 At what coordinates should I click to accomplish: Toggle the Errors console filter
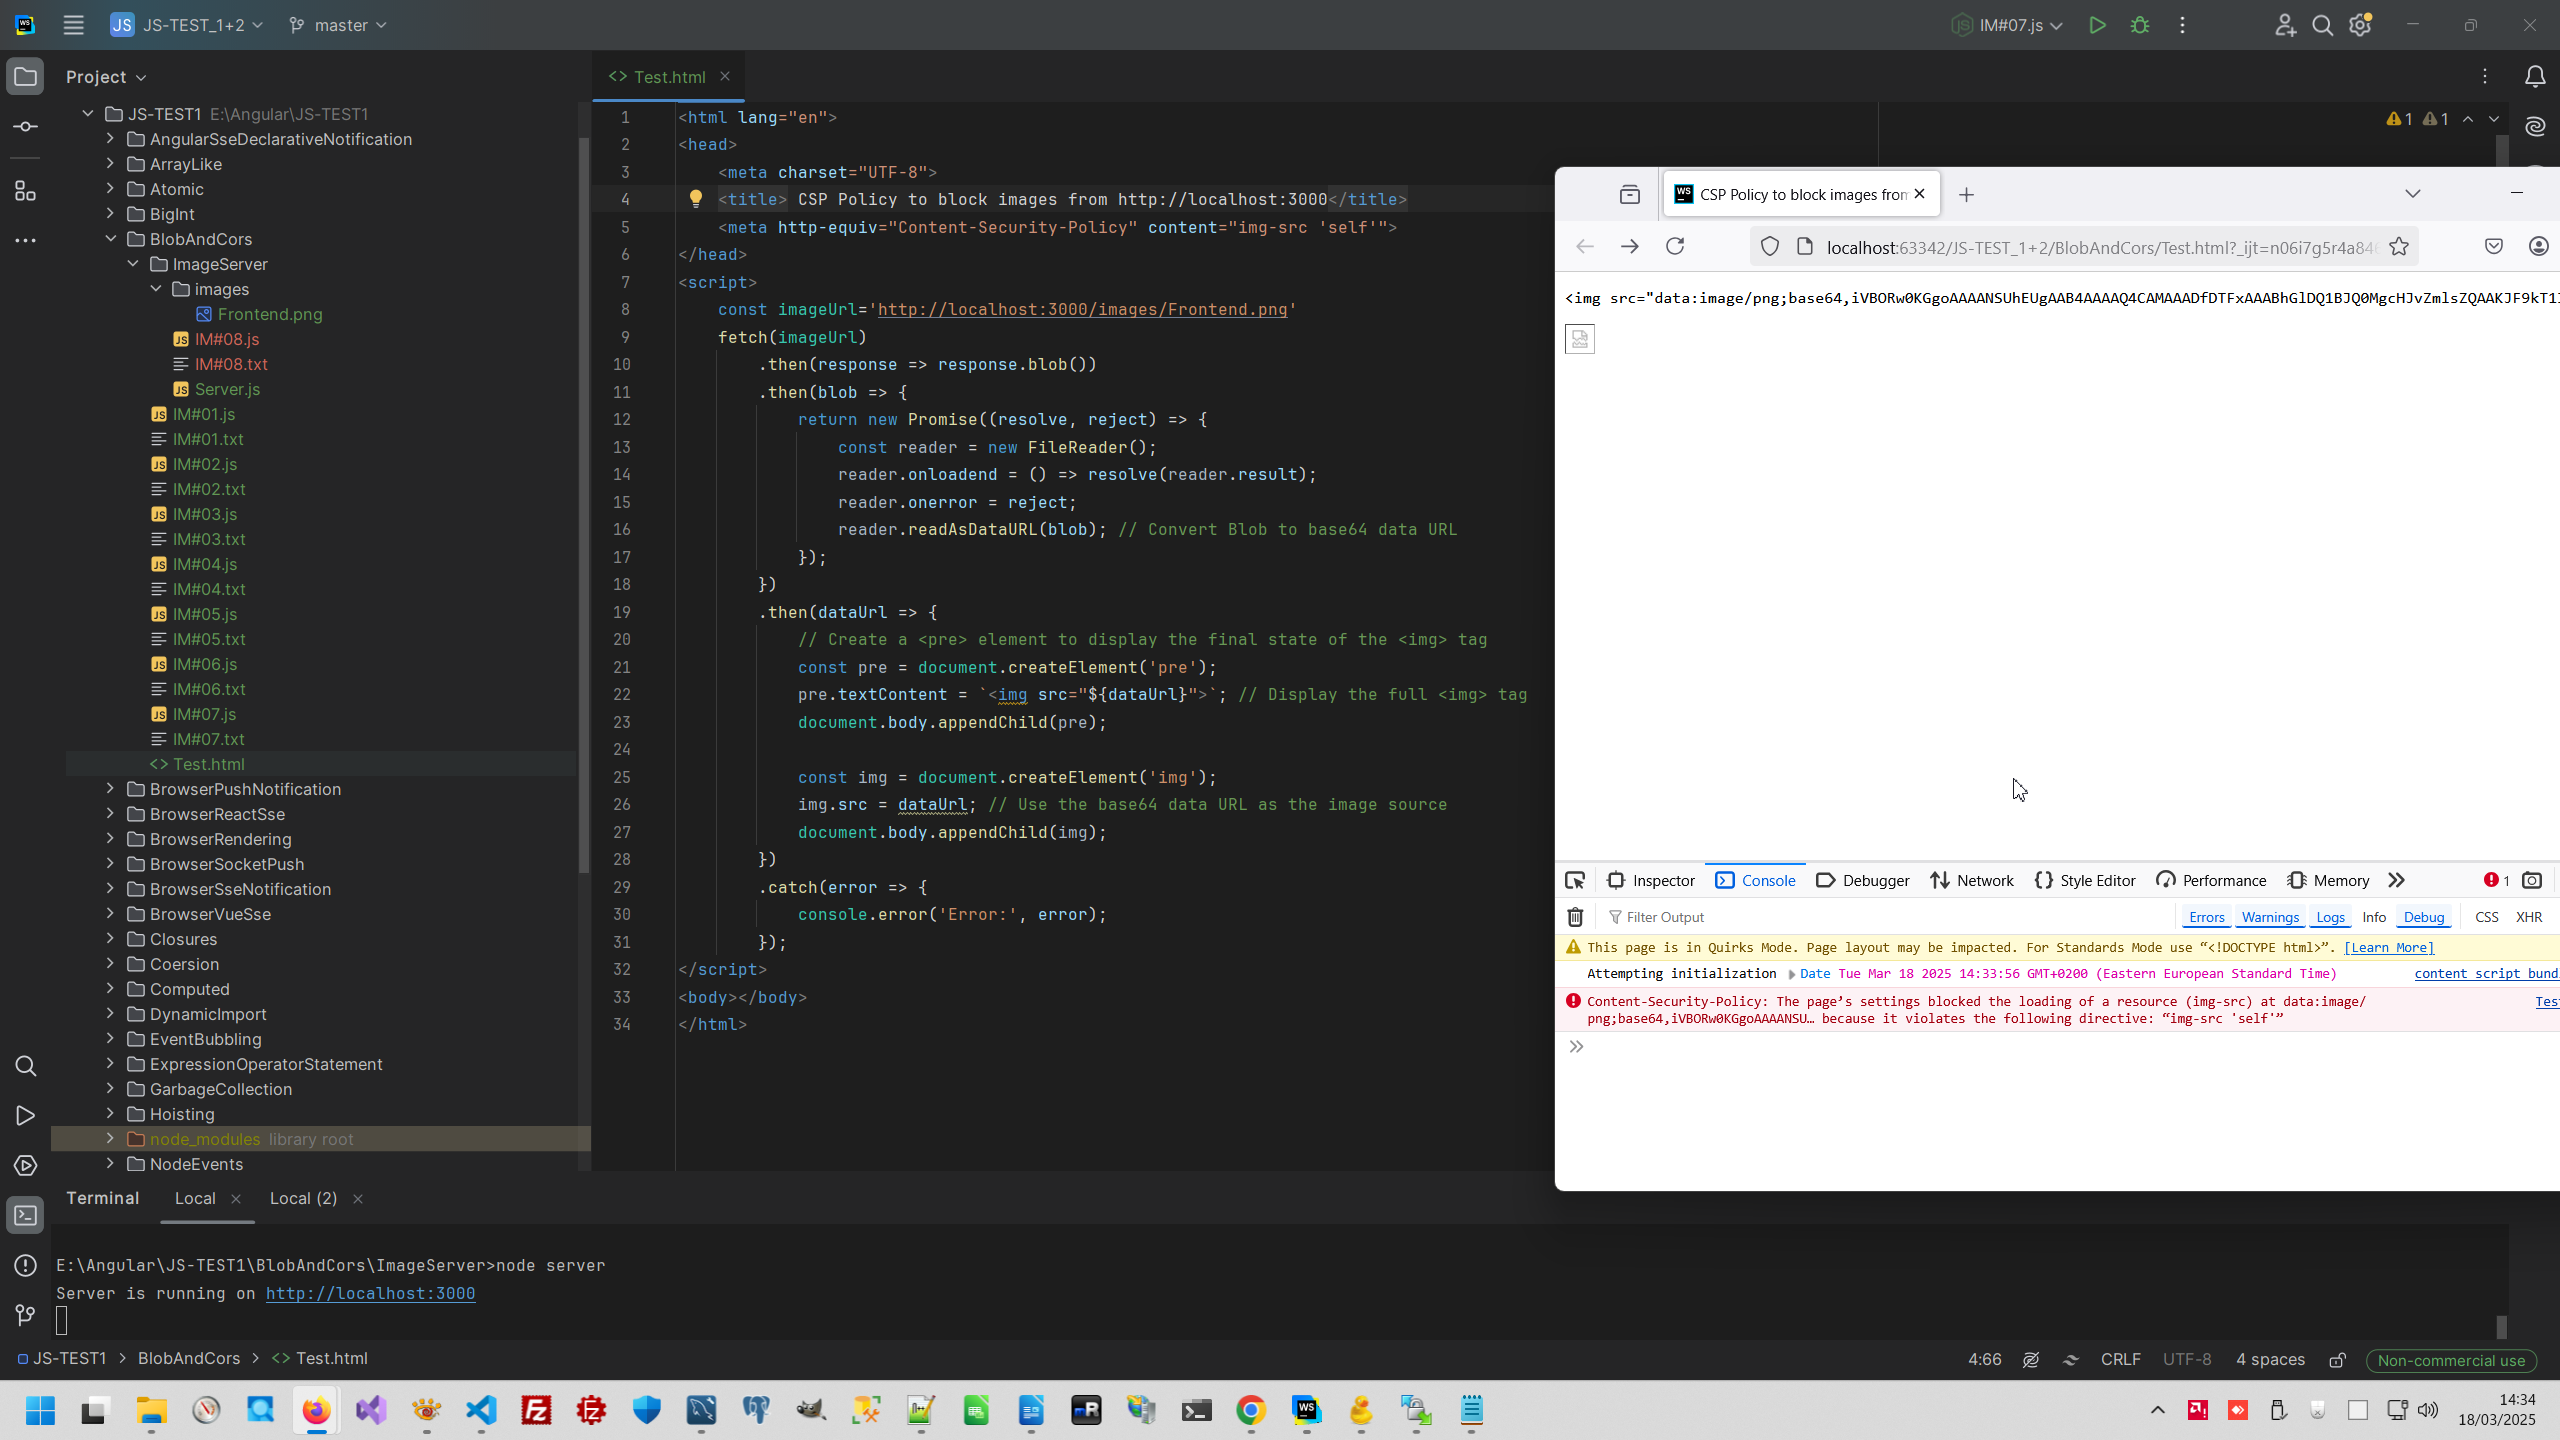pos(2206,917)
